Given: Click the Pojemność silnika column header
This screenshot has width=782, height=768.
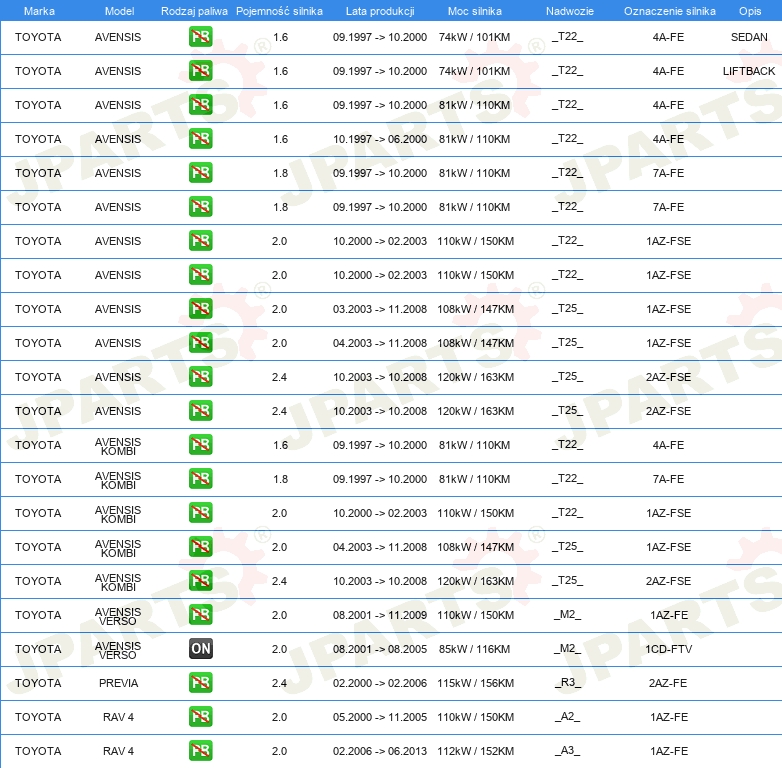Looking at the screenshot, I should [x=279, y=11].
